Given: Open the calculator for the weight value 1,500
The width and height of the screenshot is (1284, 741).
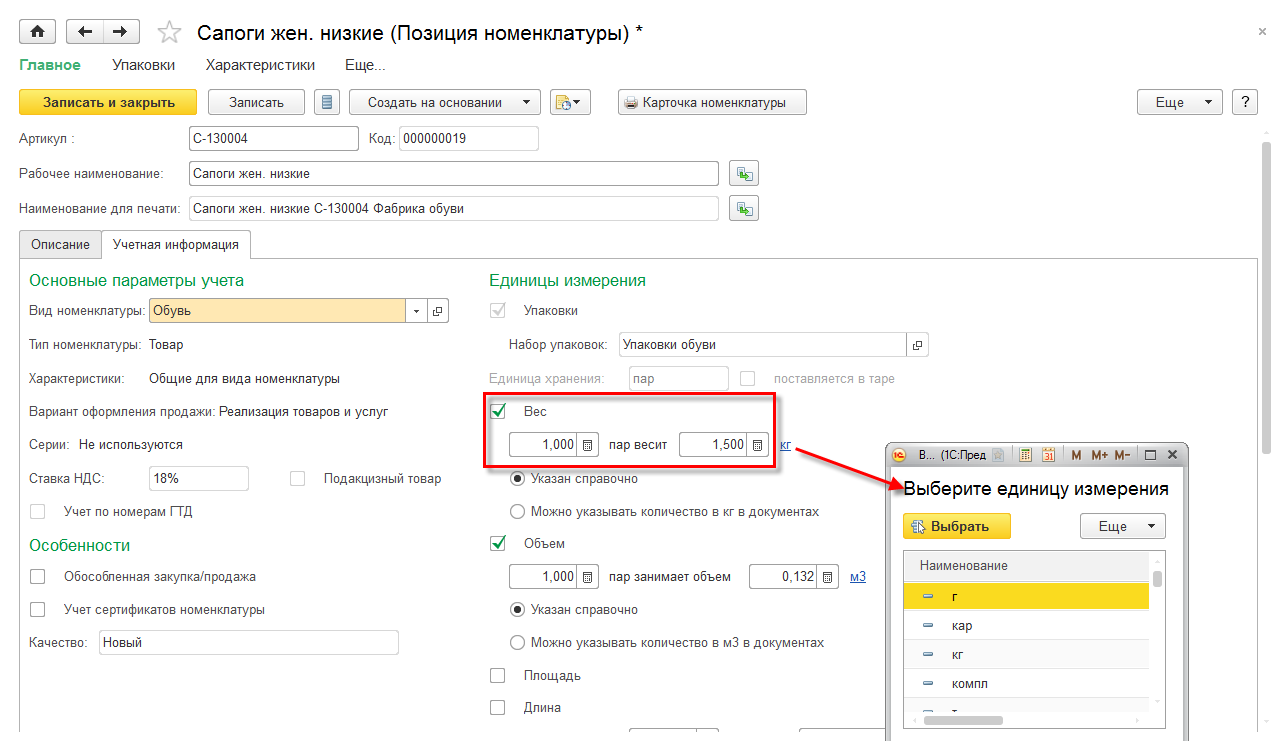Looking at the screenshot, I should coord(758,445).
